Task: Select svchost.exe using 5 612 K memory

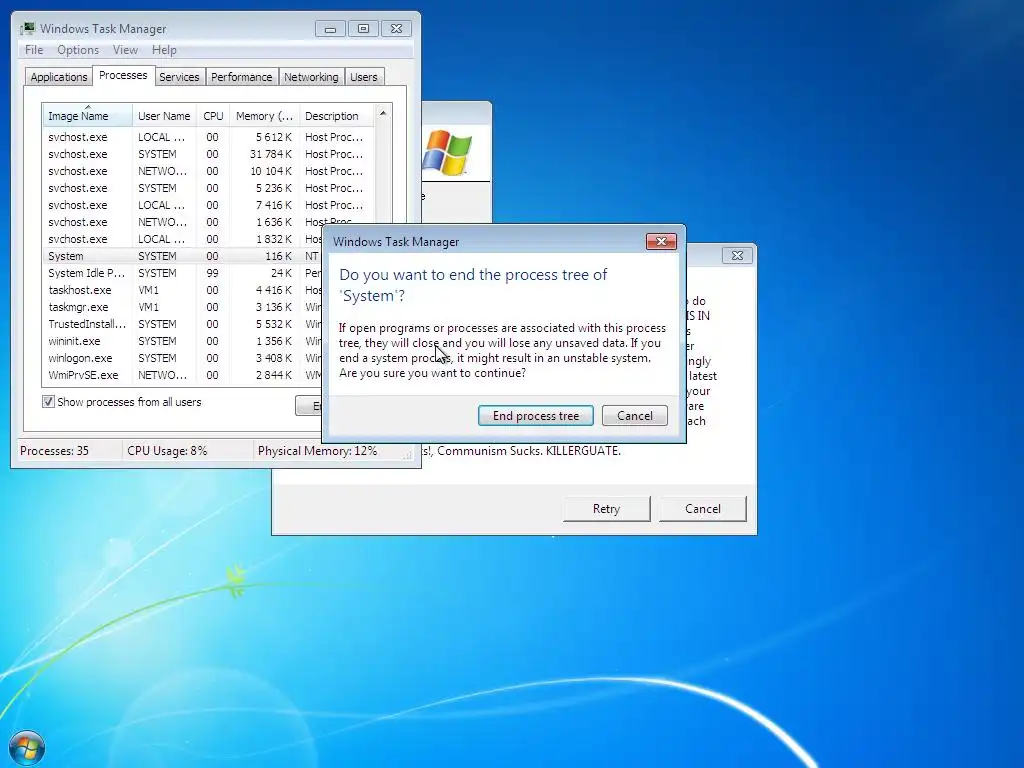Action: coord(208,137)
